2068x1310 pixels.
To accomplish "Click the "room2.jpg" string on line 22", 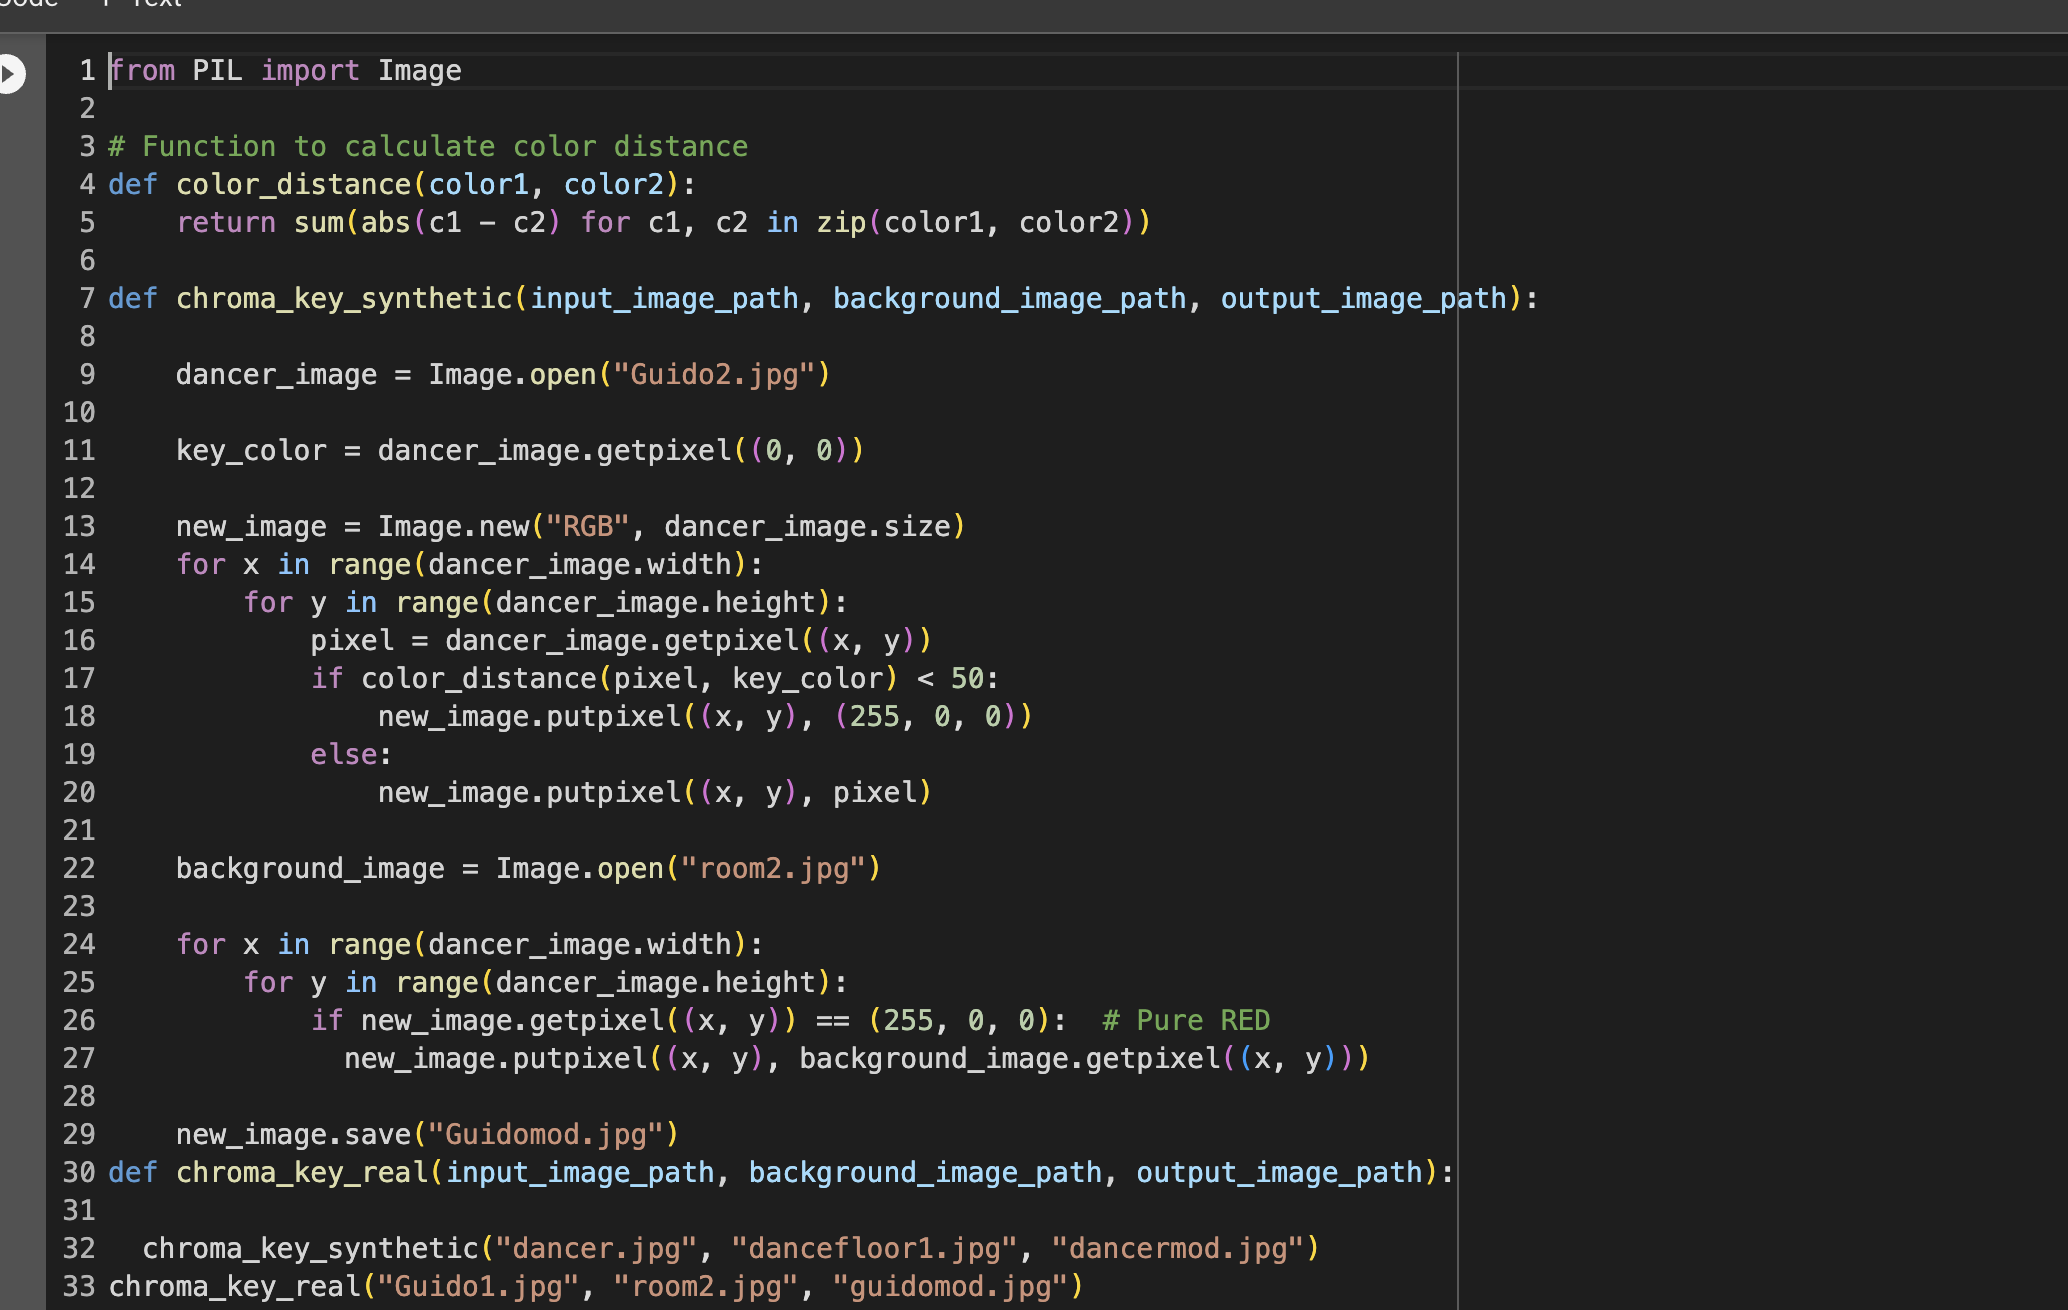I will [x=773, y=868].
